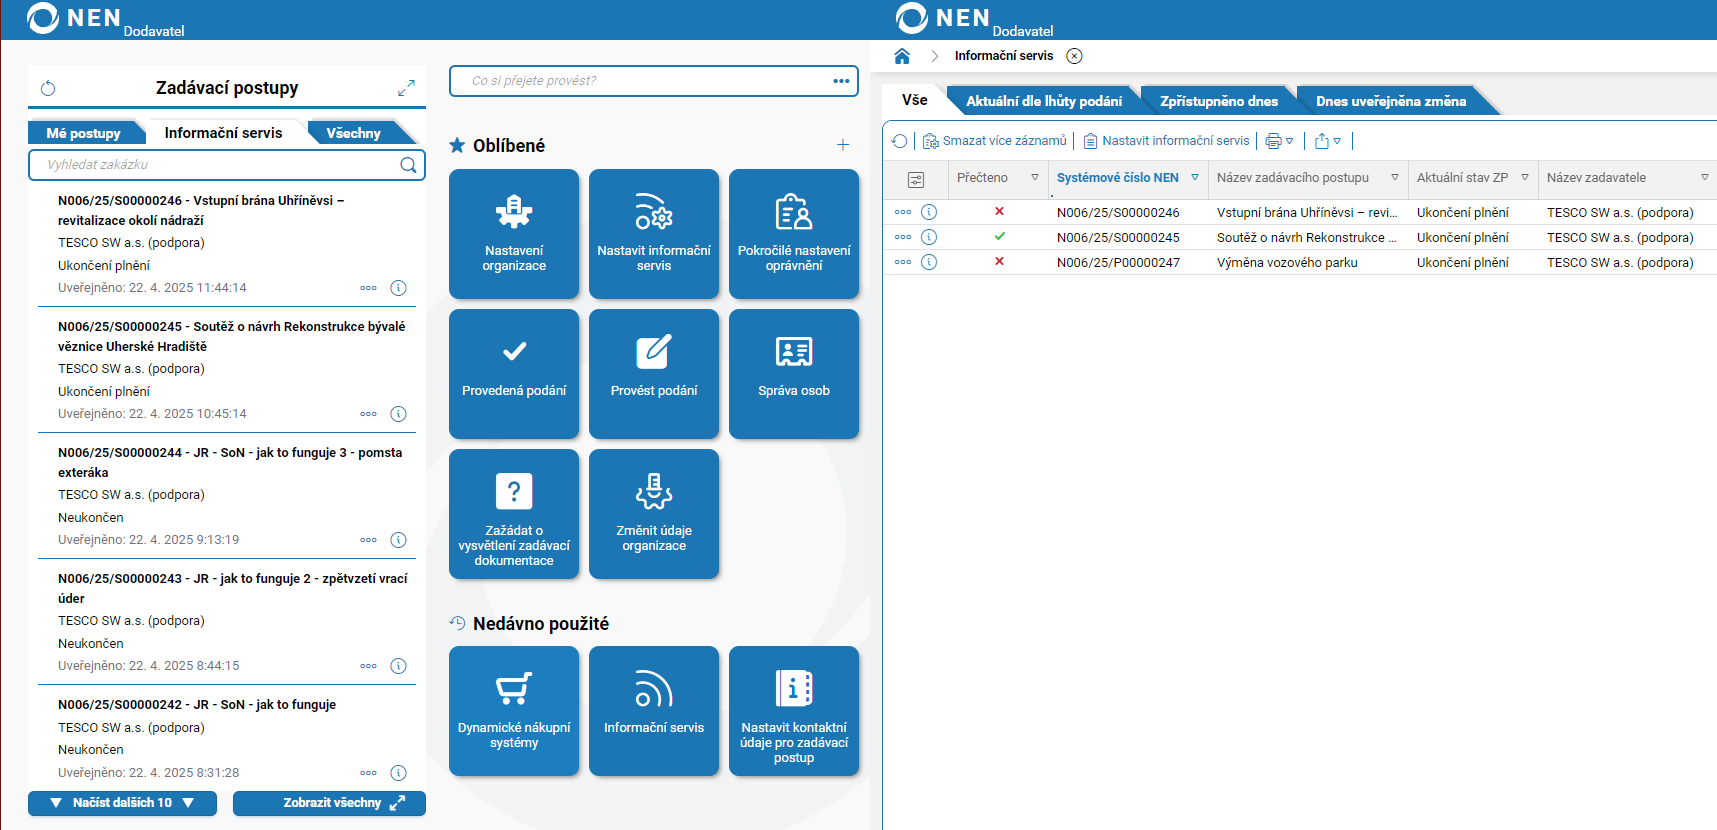Refresh the Zadávací postupy panel

click(48, 88)
